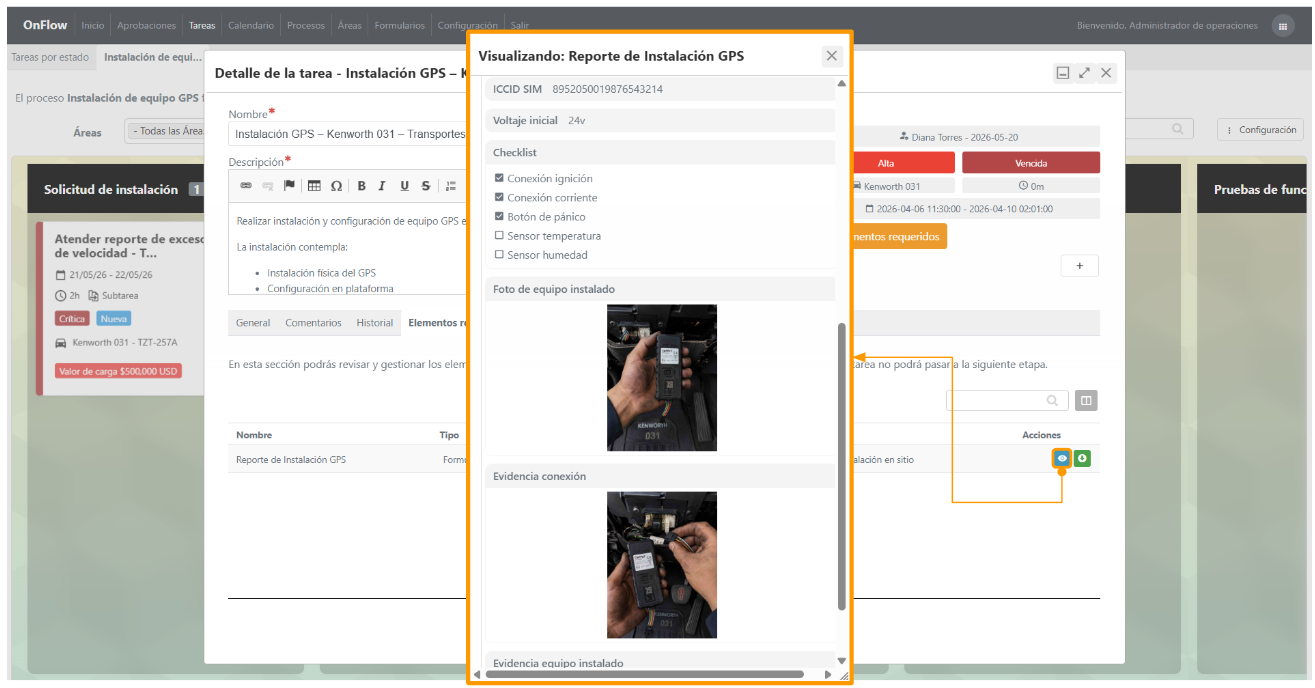Check the Sensor humedad checkbox

pyautogui.click(x=499, y=255)
